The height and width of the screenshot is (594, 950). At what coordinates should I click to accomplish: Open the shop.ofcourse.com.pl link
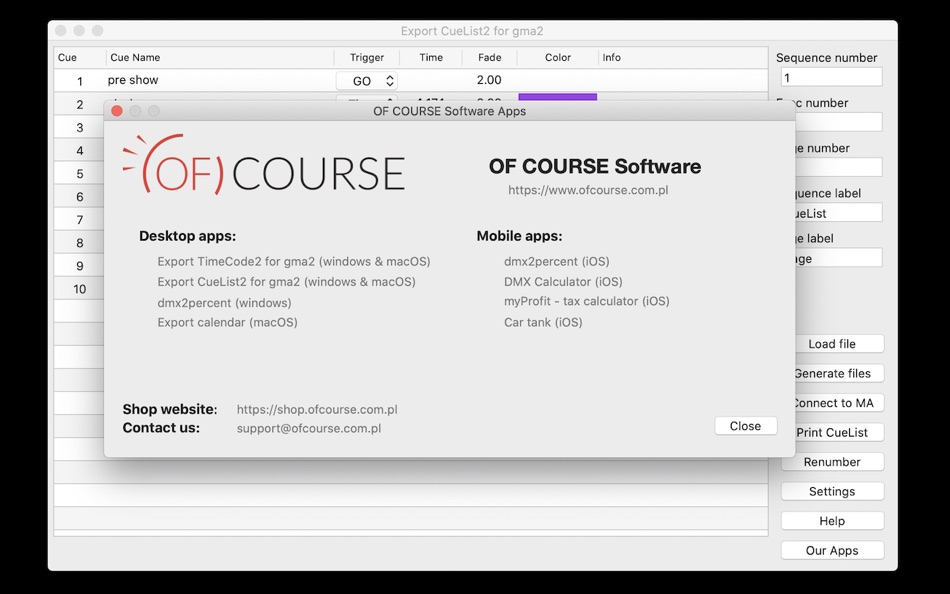point(317,410)
